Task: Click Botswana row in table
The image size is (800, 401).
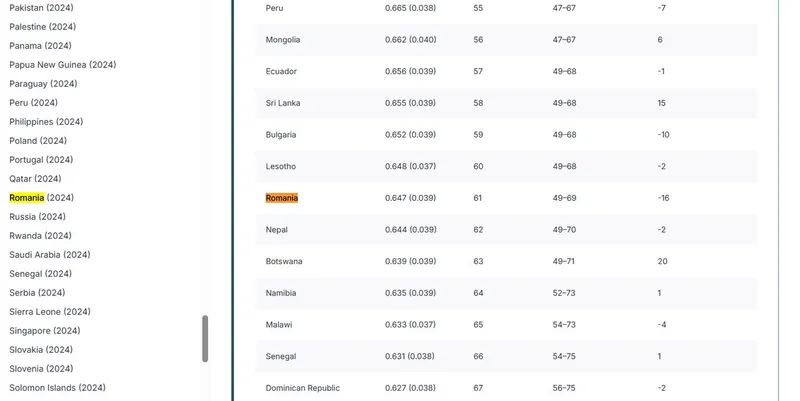Action: click(x=284, y=261)
